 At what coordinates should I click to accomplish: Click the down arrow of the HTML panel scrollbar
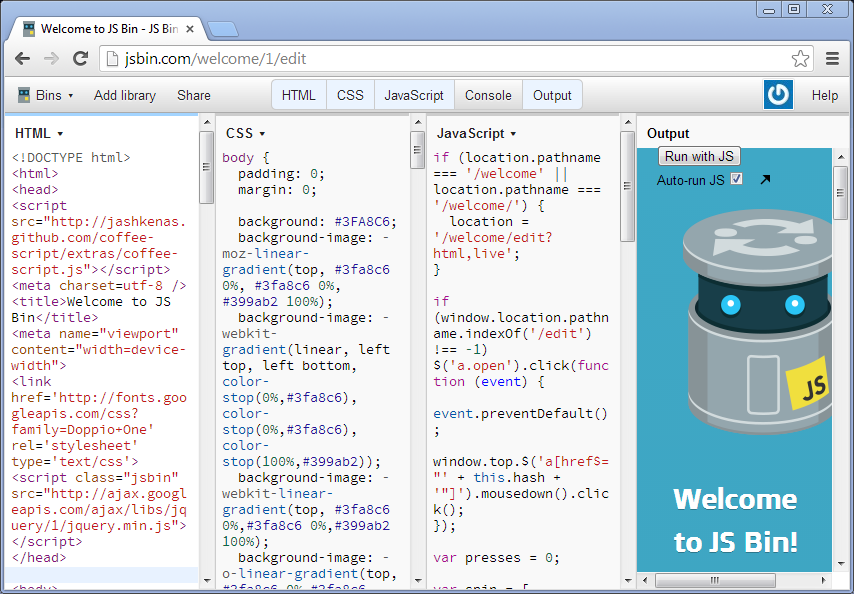click(207, 580)
